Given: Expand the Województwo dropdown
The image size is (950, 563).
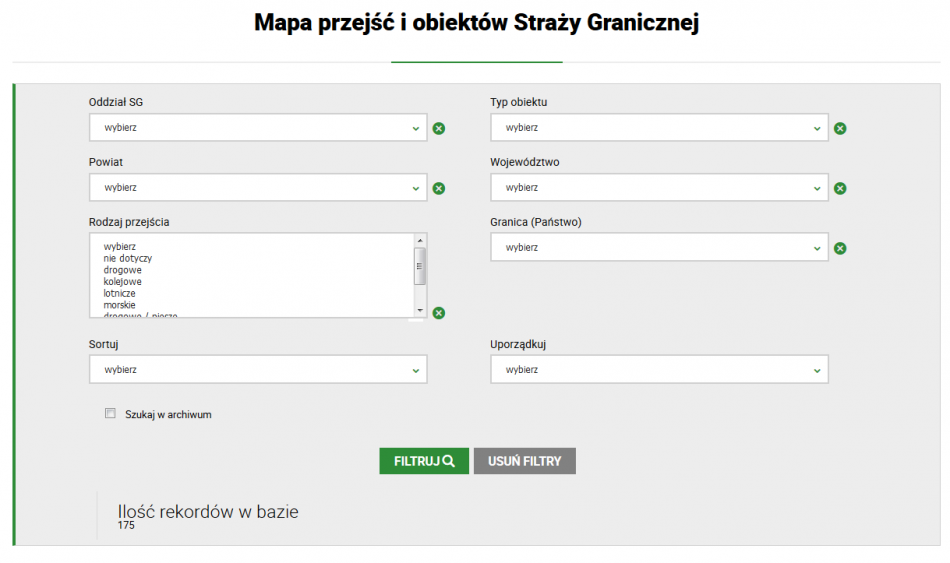Looking at the screenshot, I should pyautogui.click(x=659, y=188).
